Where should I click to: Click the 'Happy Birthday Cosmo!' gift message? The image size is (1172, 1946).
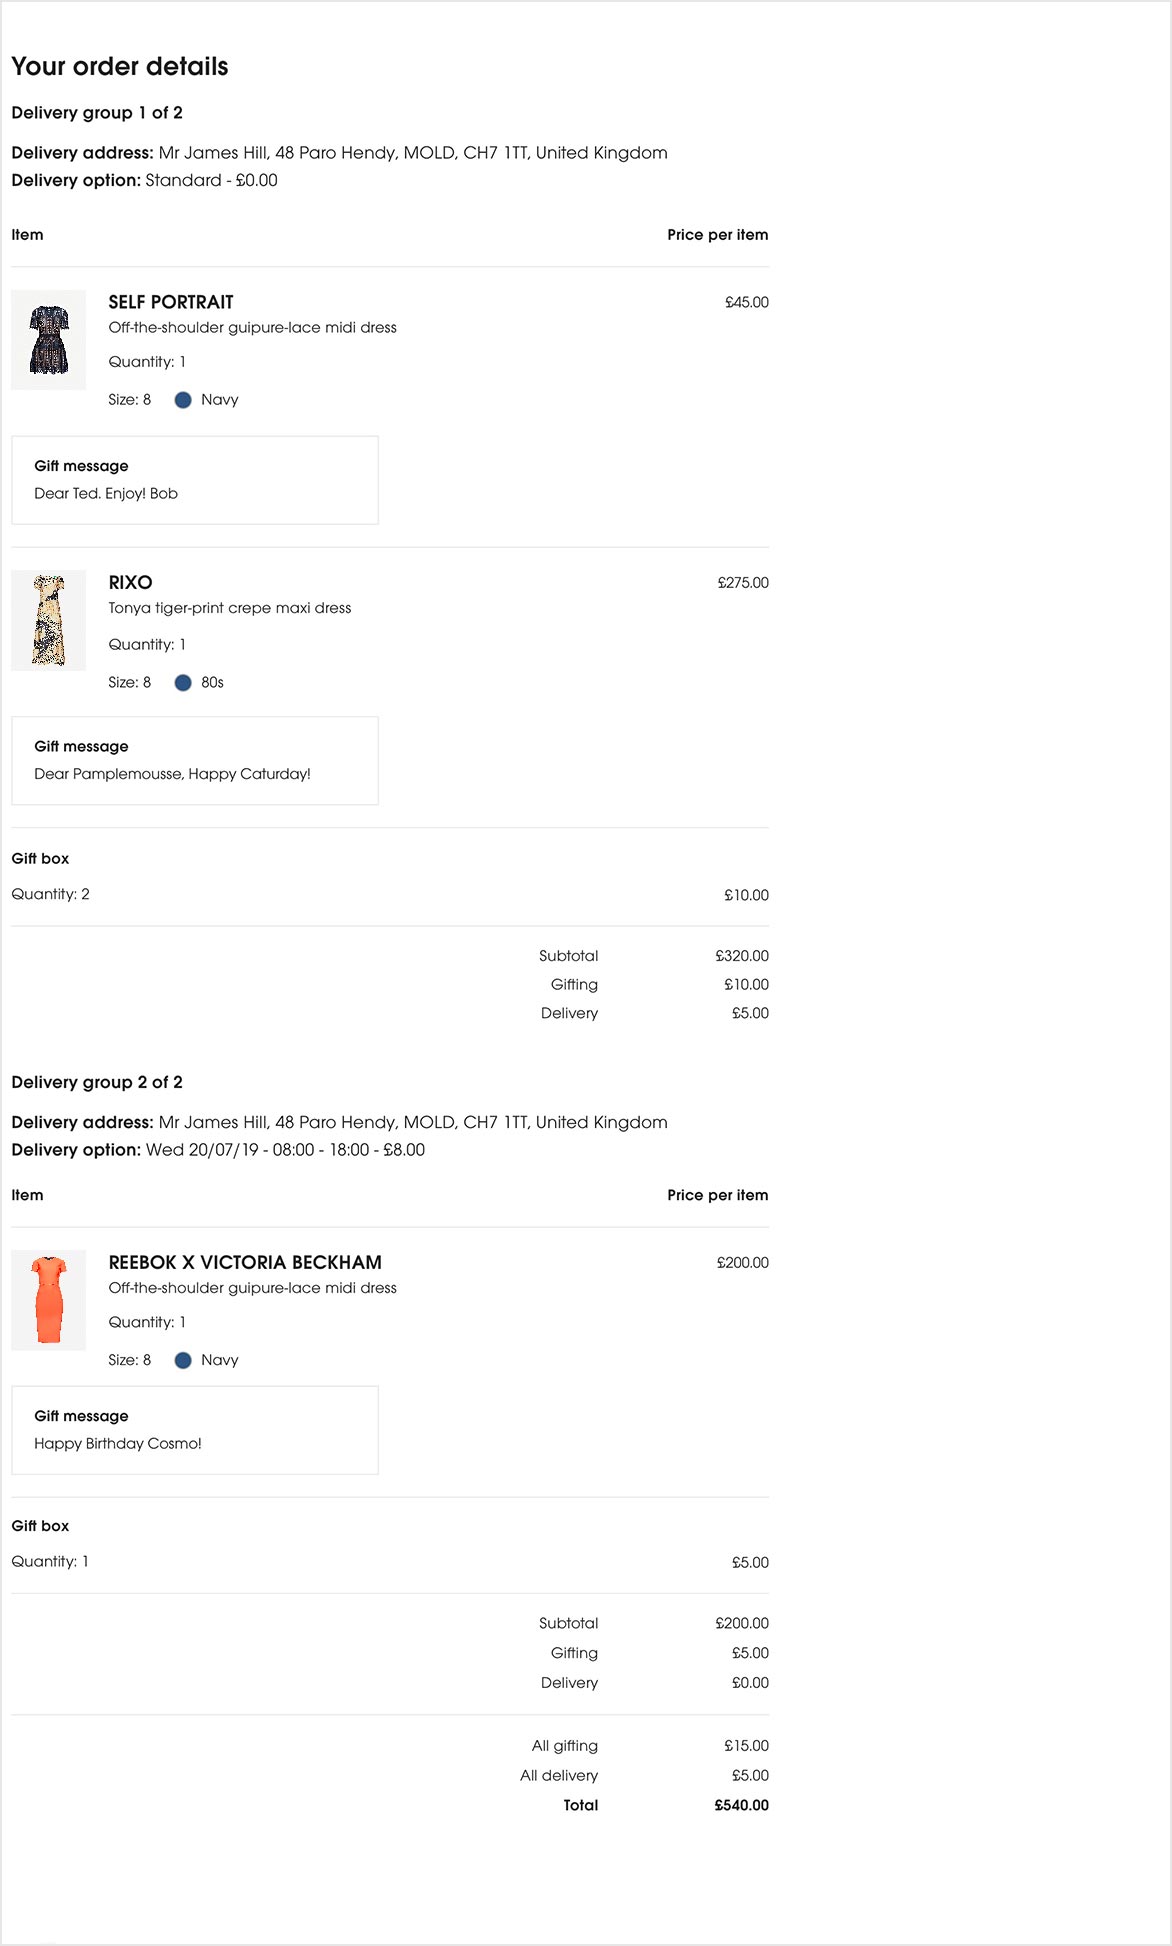(118, 1443)
